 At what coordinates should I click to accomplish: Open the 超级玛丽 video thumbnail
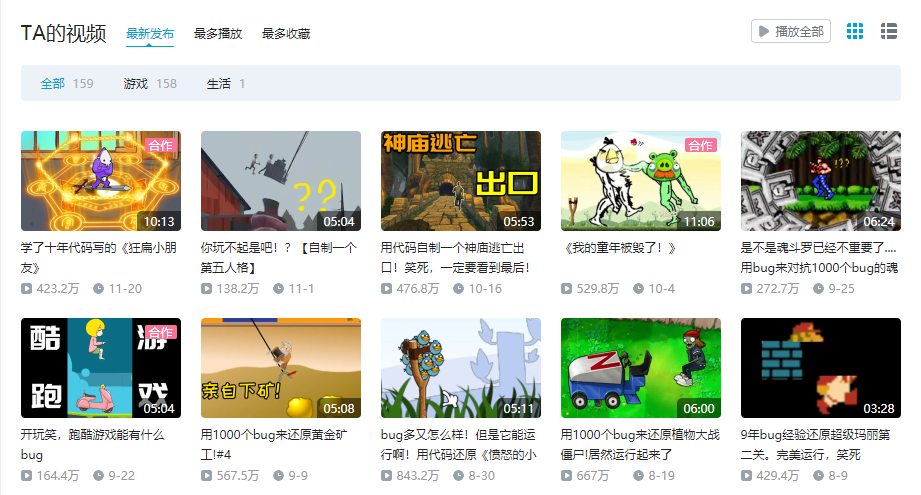coord(821,368)
